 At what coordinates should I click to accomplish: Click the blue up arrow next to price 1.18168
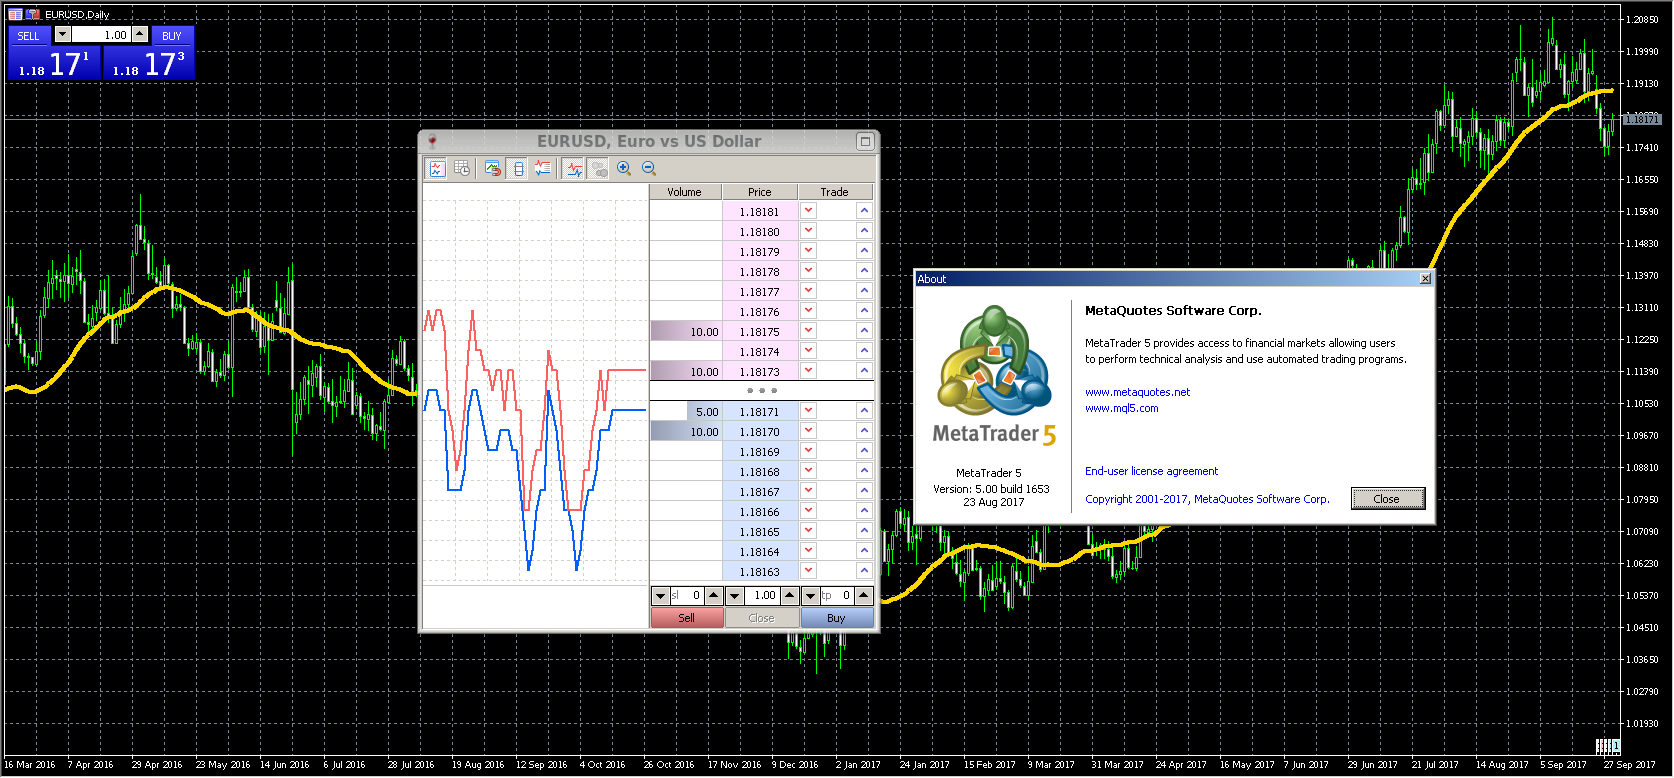(x=864, y=471)
